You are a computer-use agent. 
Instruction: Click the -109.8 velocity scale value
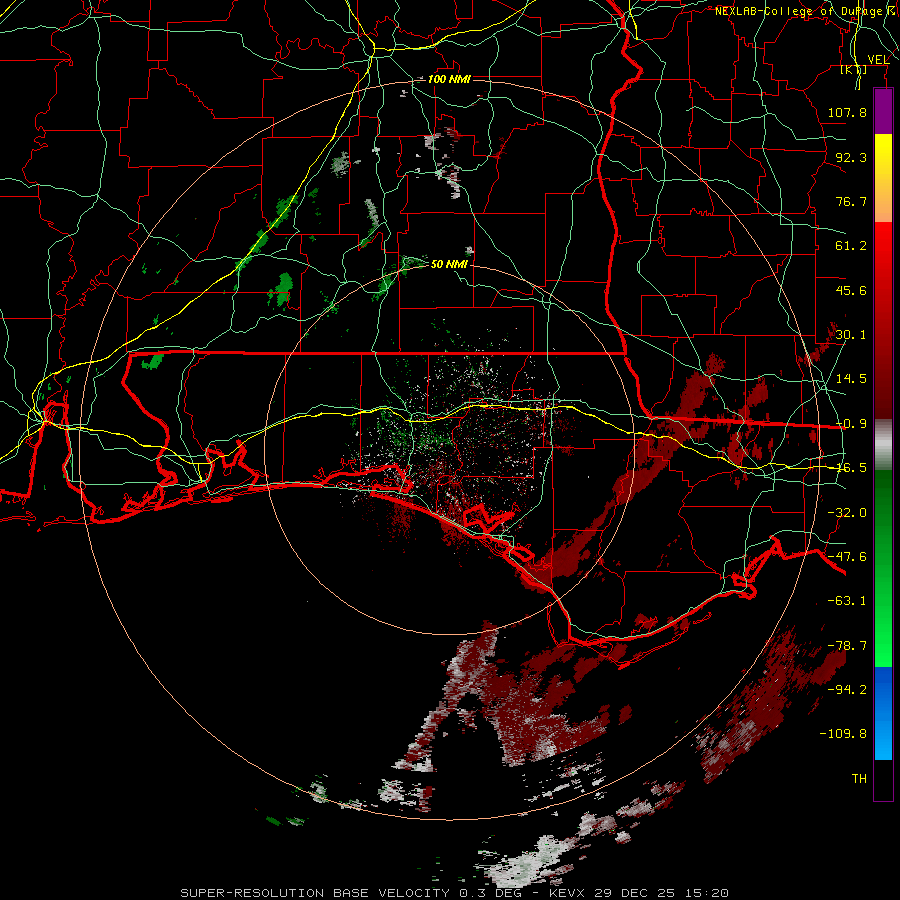843,734
